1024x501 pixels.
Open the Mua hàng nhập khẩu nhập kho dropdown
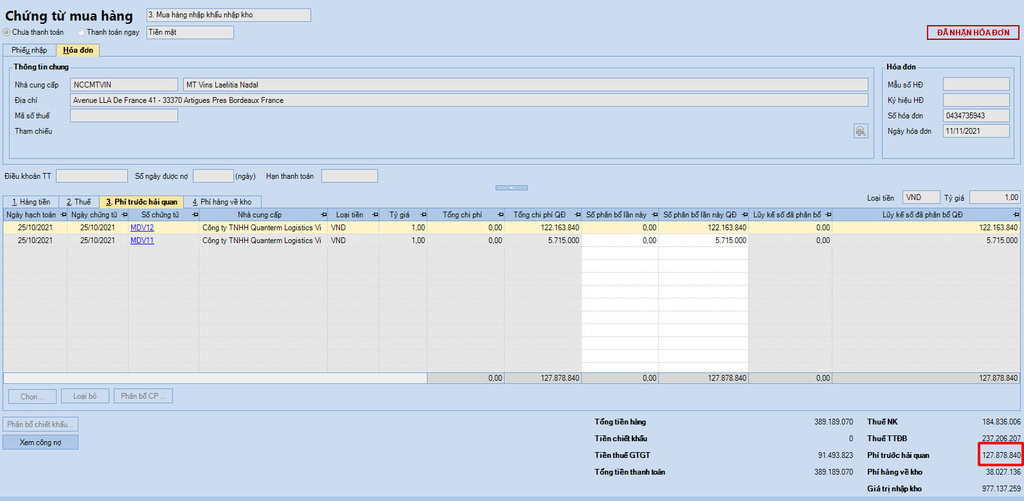click(x=228, y=14)
